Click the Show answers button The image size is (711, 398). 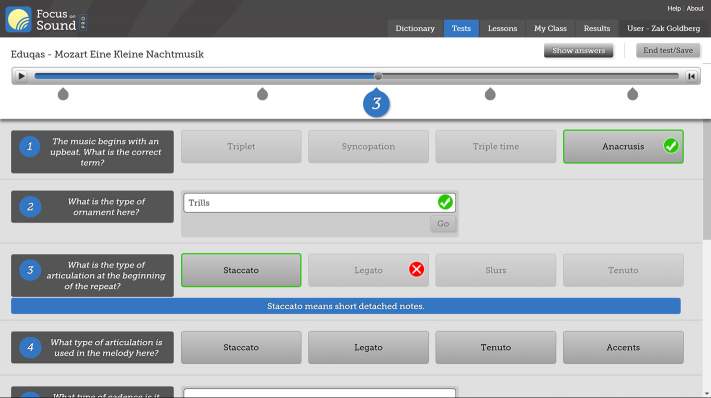(x=578, y=50)
